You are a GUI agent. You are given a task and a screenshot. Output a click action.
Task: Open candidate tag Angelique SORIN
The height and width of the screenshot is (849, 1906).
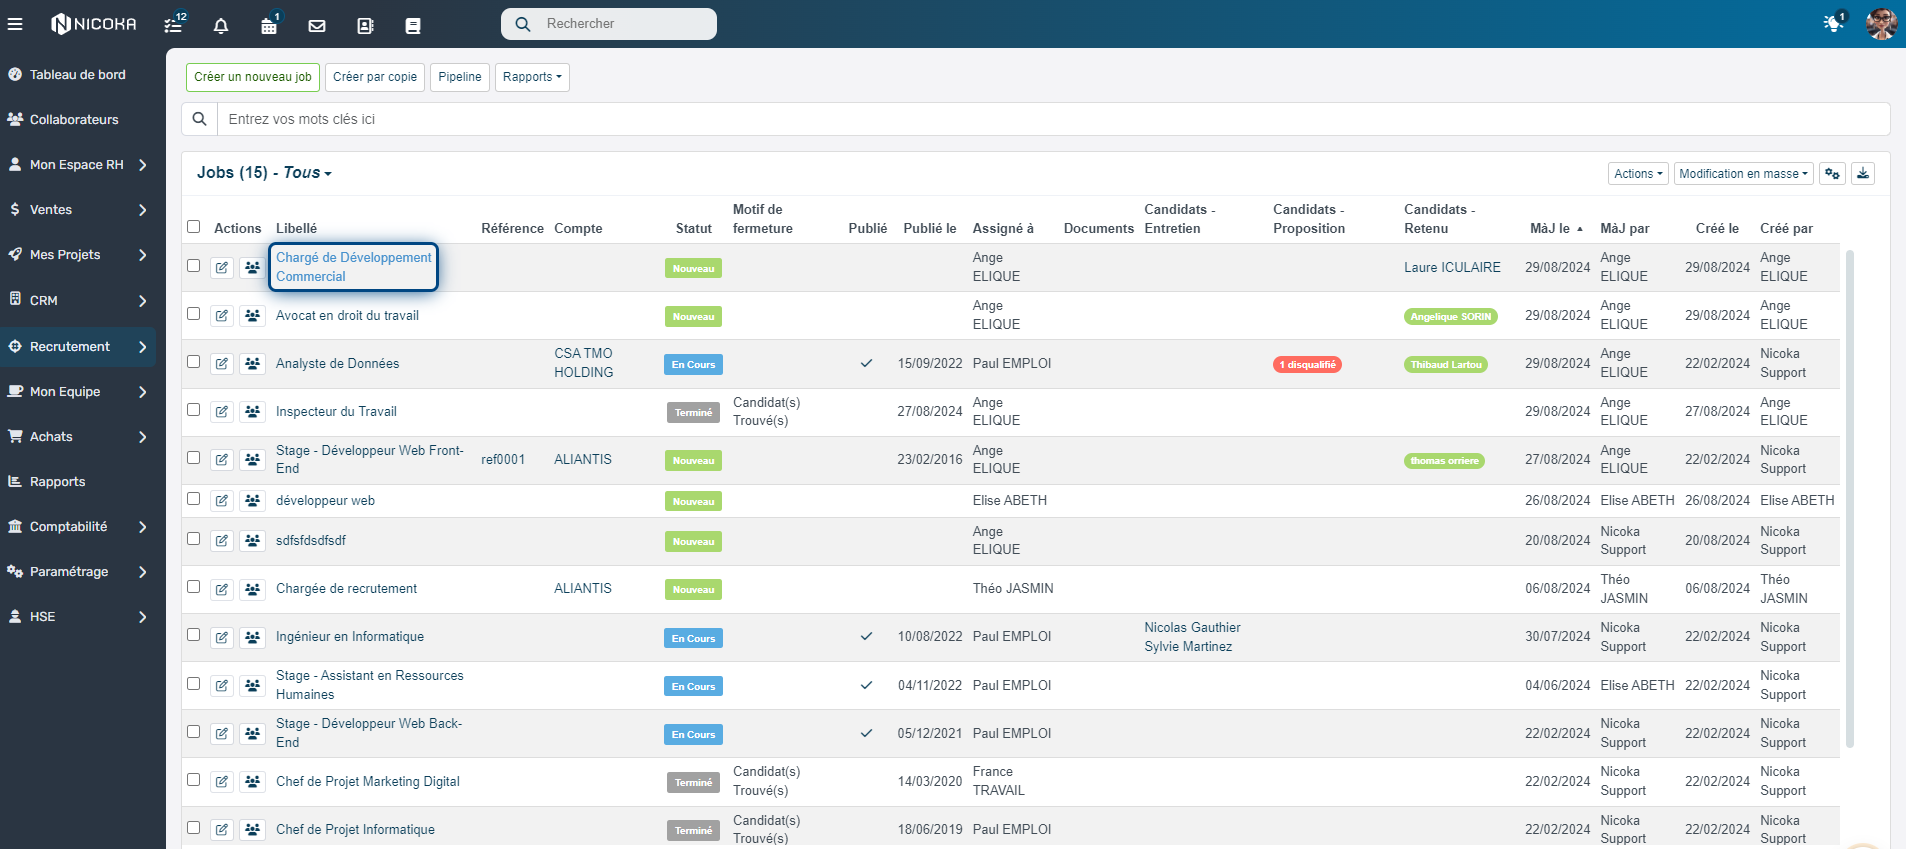pos(1450,317)
